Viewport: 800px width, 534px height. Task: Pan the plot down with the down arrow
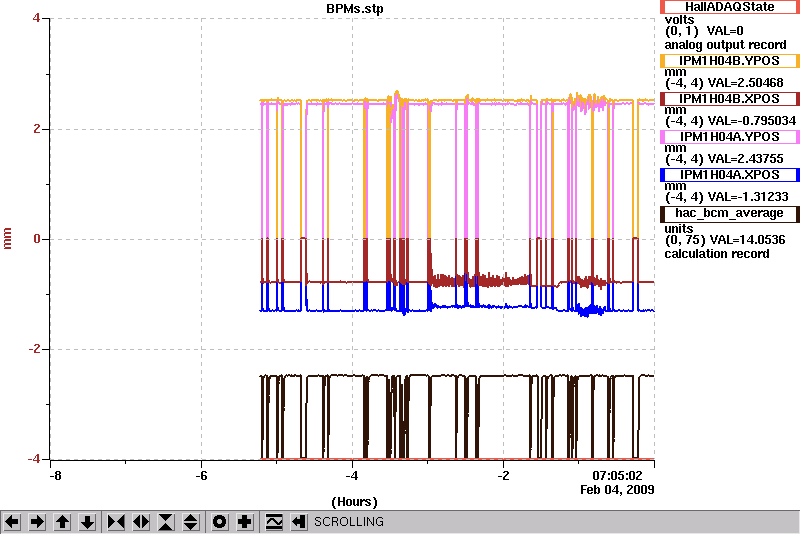88,522
